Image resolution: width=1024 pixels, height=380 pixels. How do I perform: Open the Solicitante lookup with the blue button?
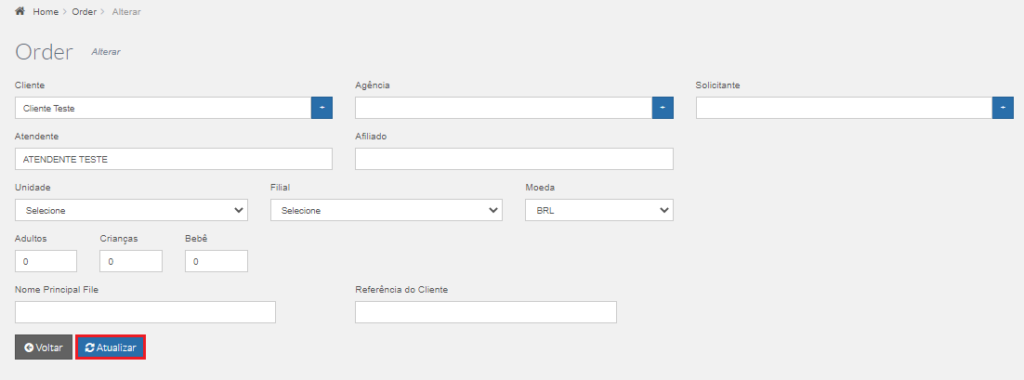[x=1003, y=108]
